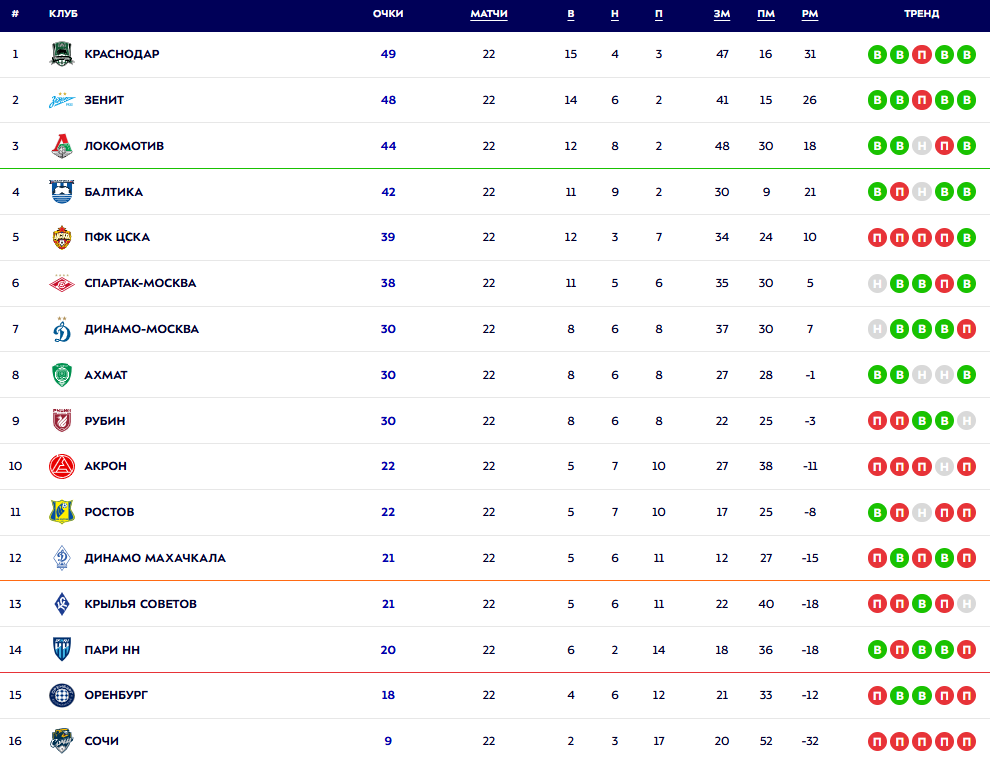
Task: Open the Lokomotiv crest icon
Action: 62,146
